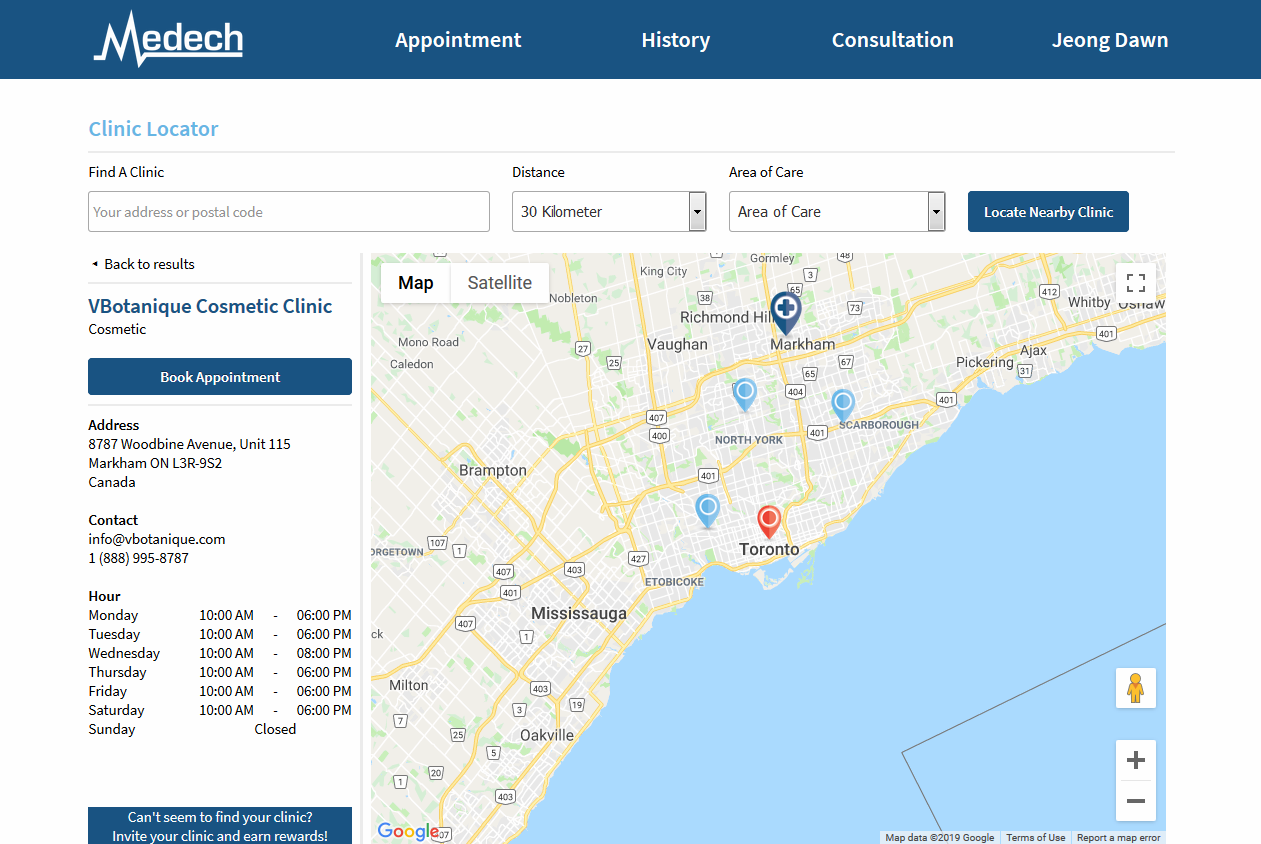Image resolution: width=1261 pixels, height=844 pixels.
Task: Click the address line 8787 Woodbine Avenue, Unit 115
Action: [189, 444]
